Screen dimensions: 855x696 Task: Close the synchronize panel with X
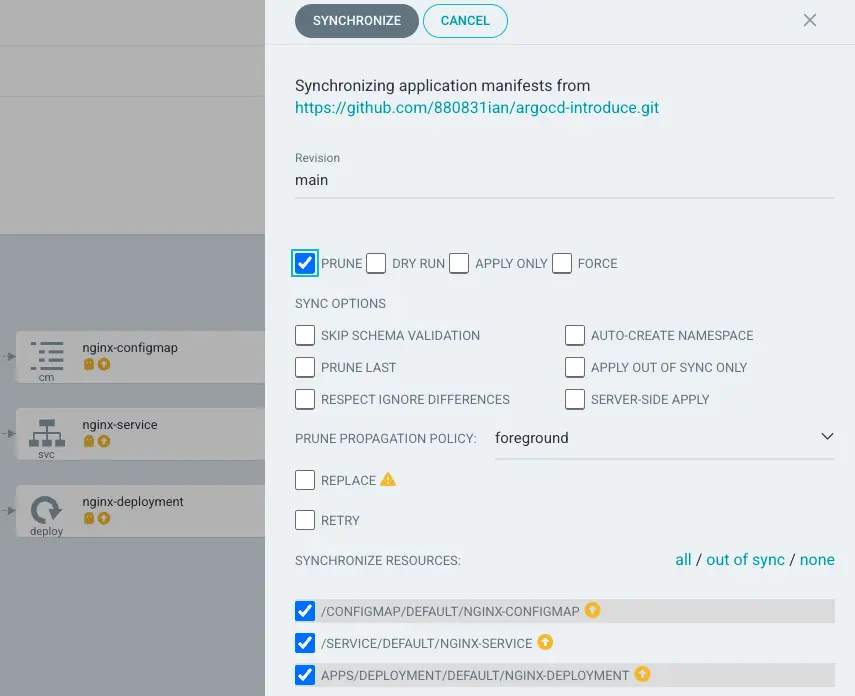pyautogui.click(x=810, y=20)
